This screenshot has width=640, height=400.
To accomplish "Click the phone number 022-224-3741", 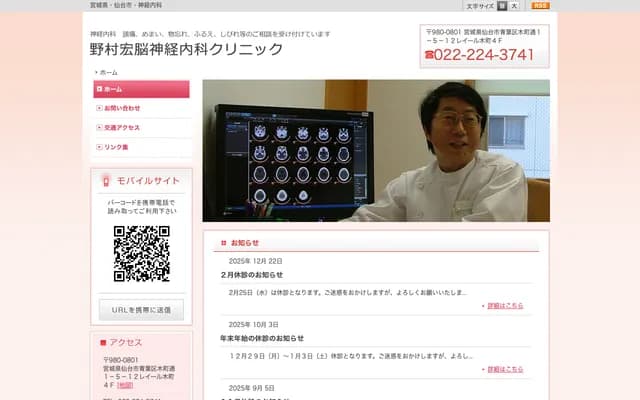I will click(484, 55).
